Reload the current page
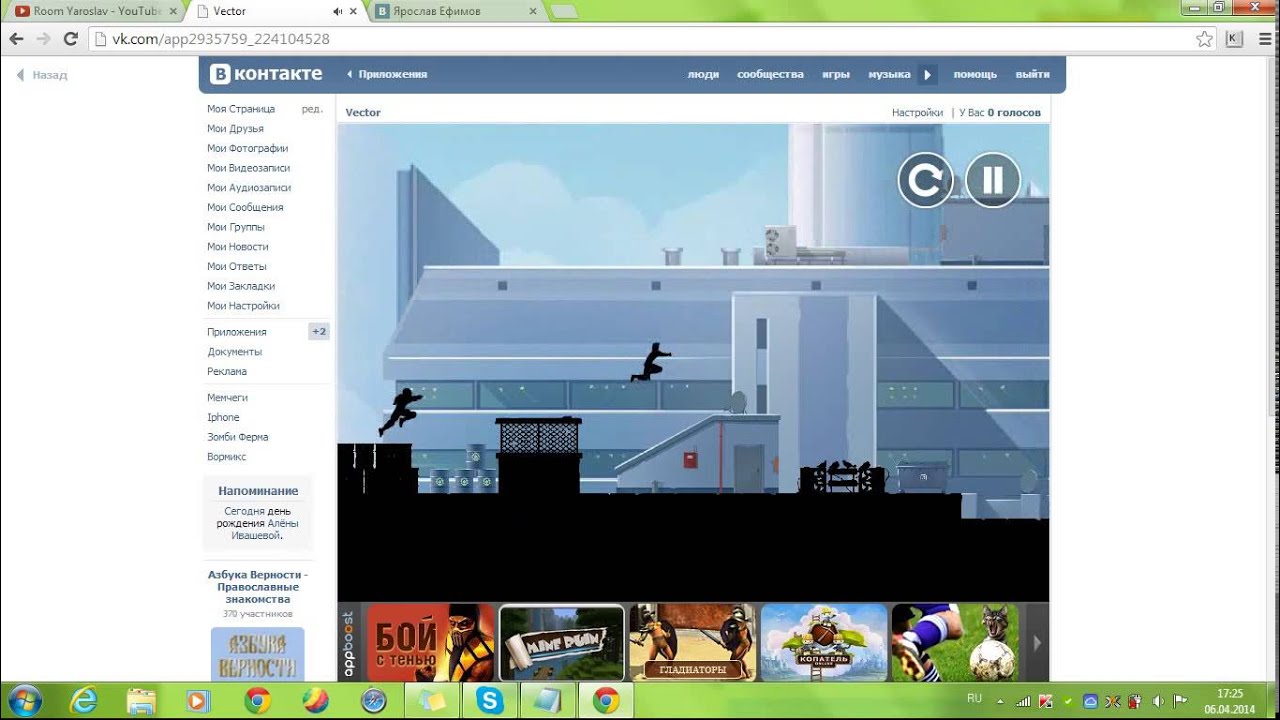The height and width of the screenshot is (720, 1280). click(70, 39)
